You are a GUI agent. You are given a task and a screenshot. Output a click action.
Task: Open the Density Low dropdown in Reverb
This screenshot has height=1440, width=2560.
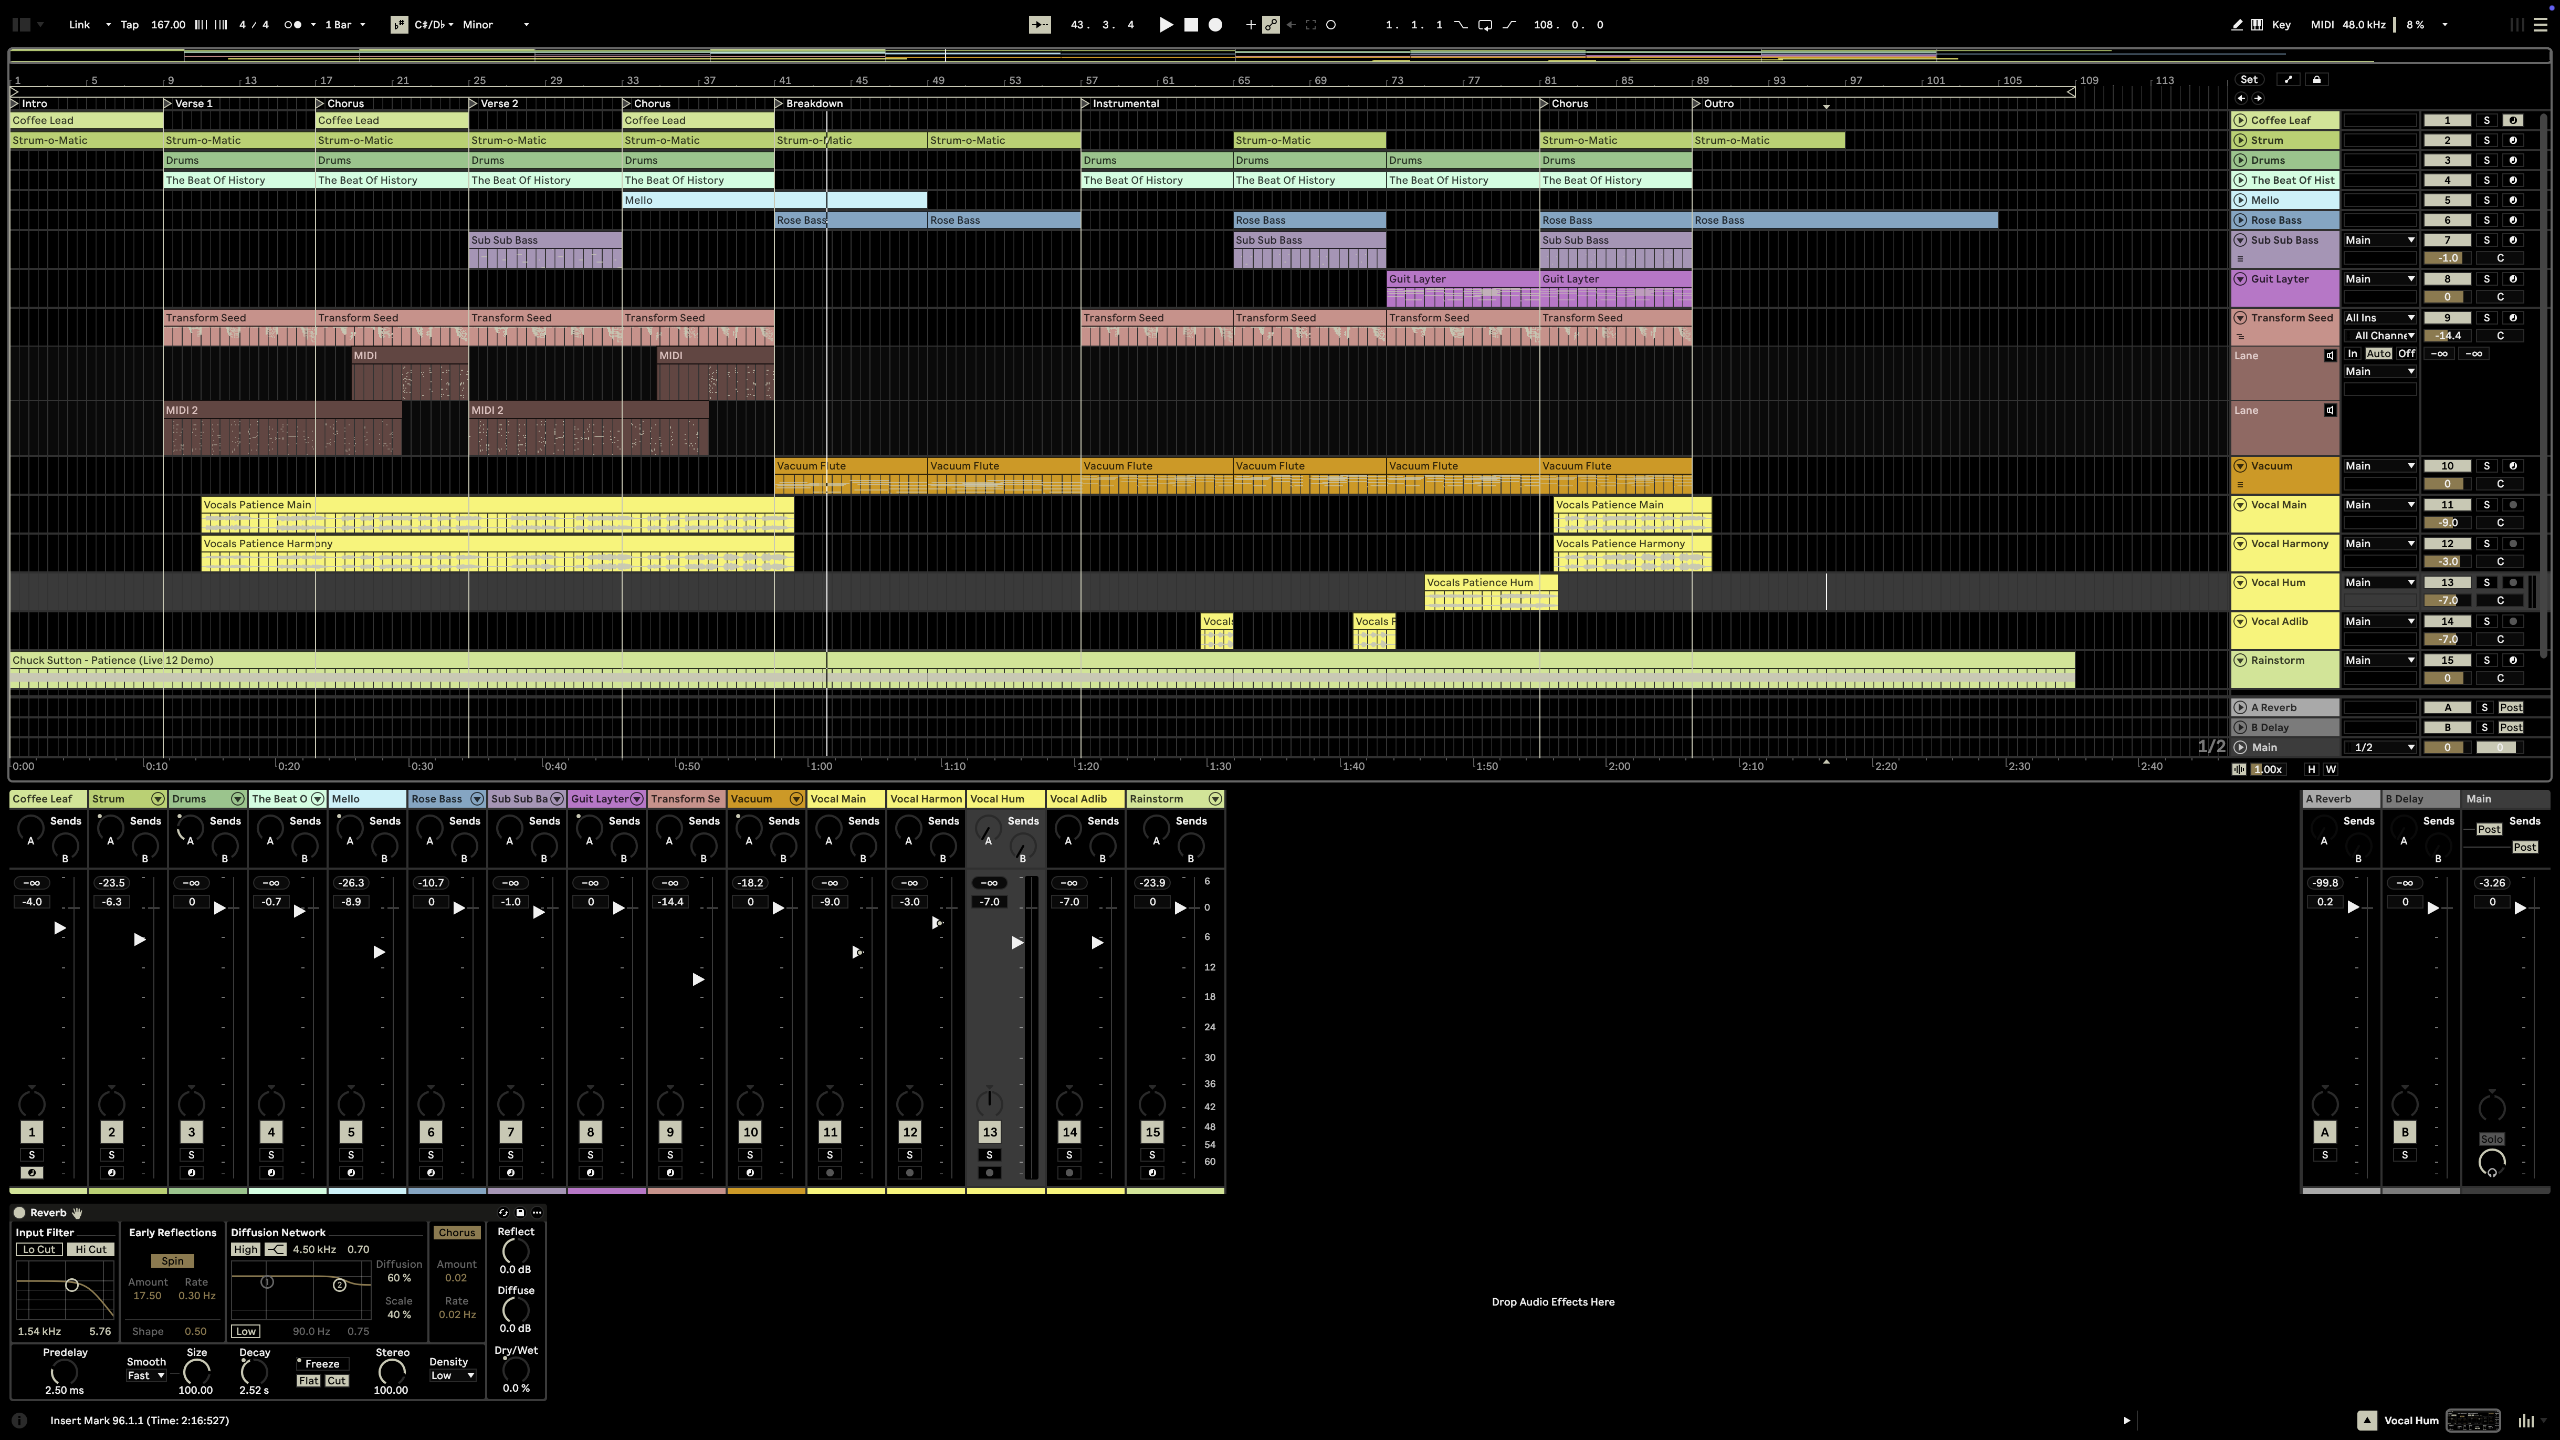click(452, 1376)
